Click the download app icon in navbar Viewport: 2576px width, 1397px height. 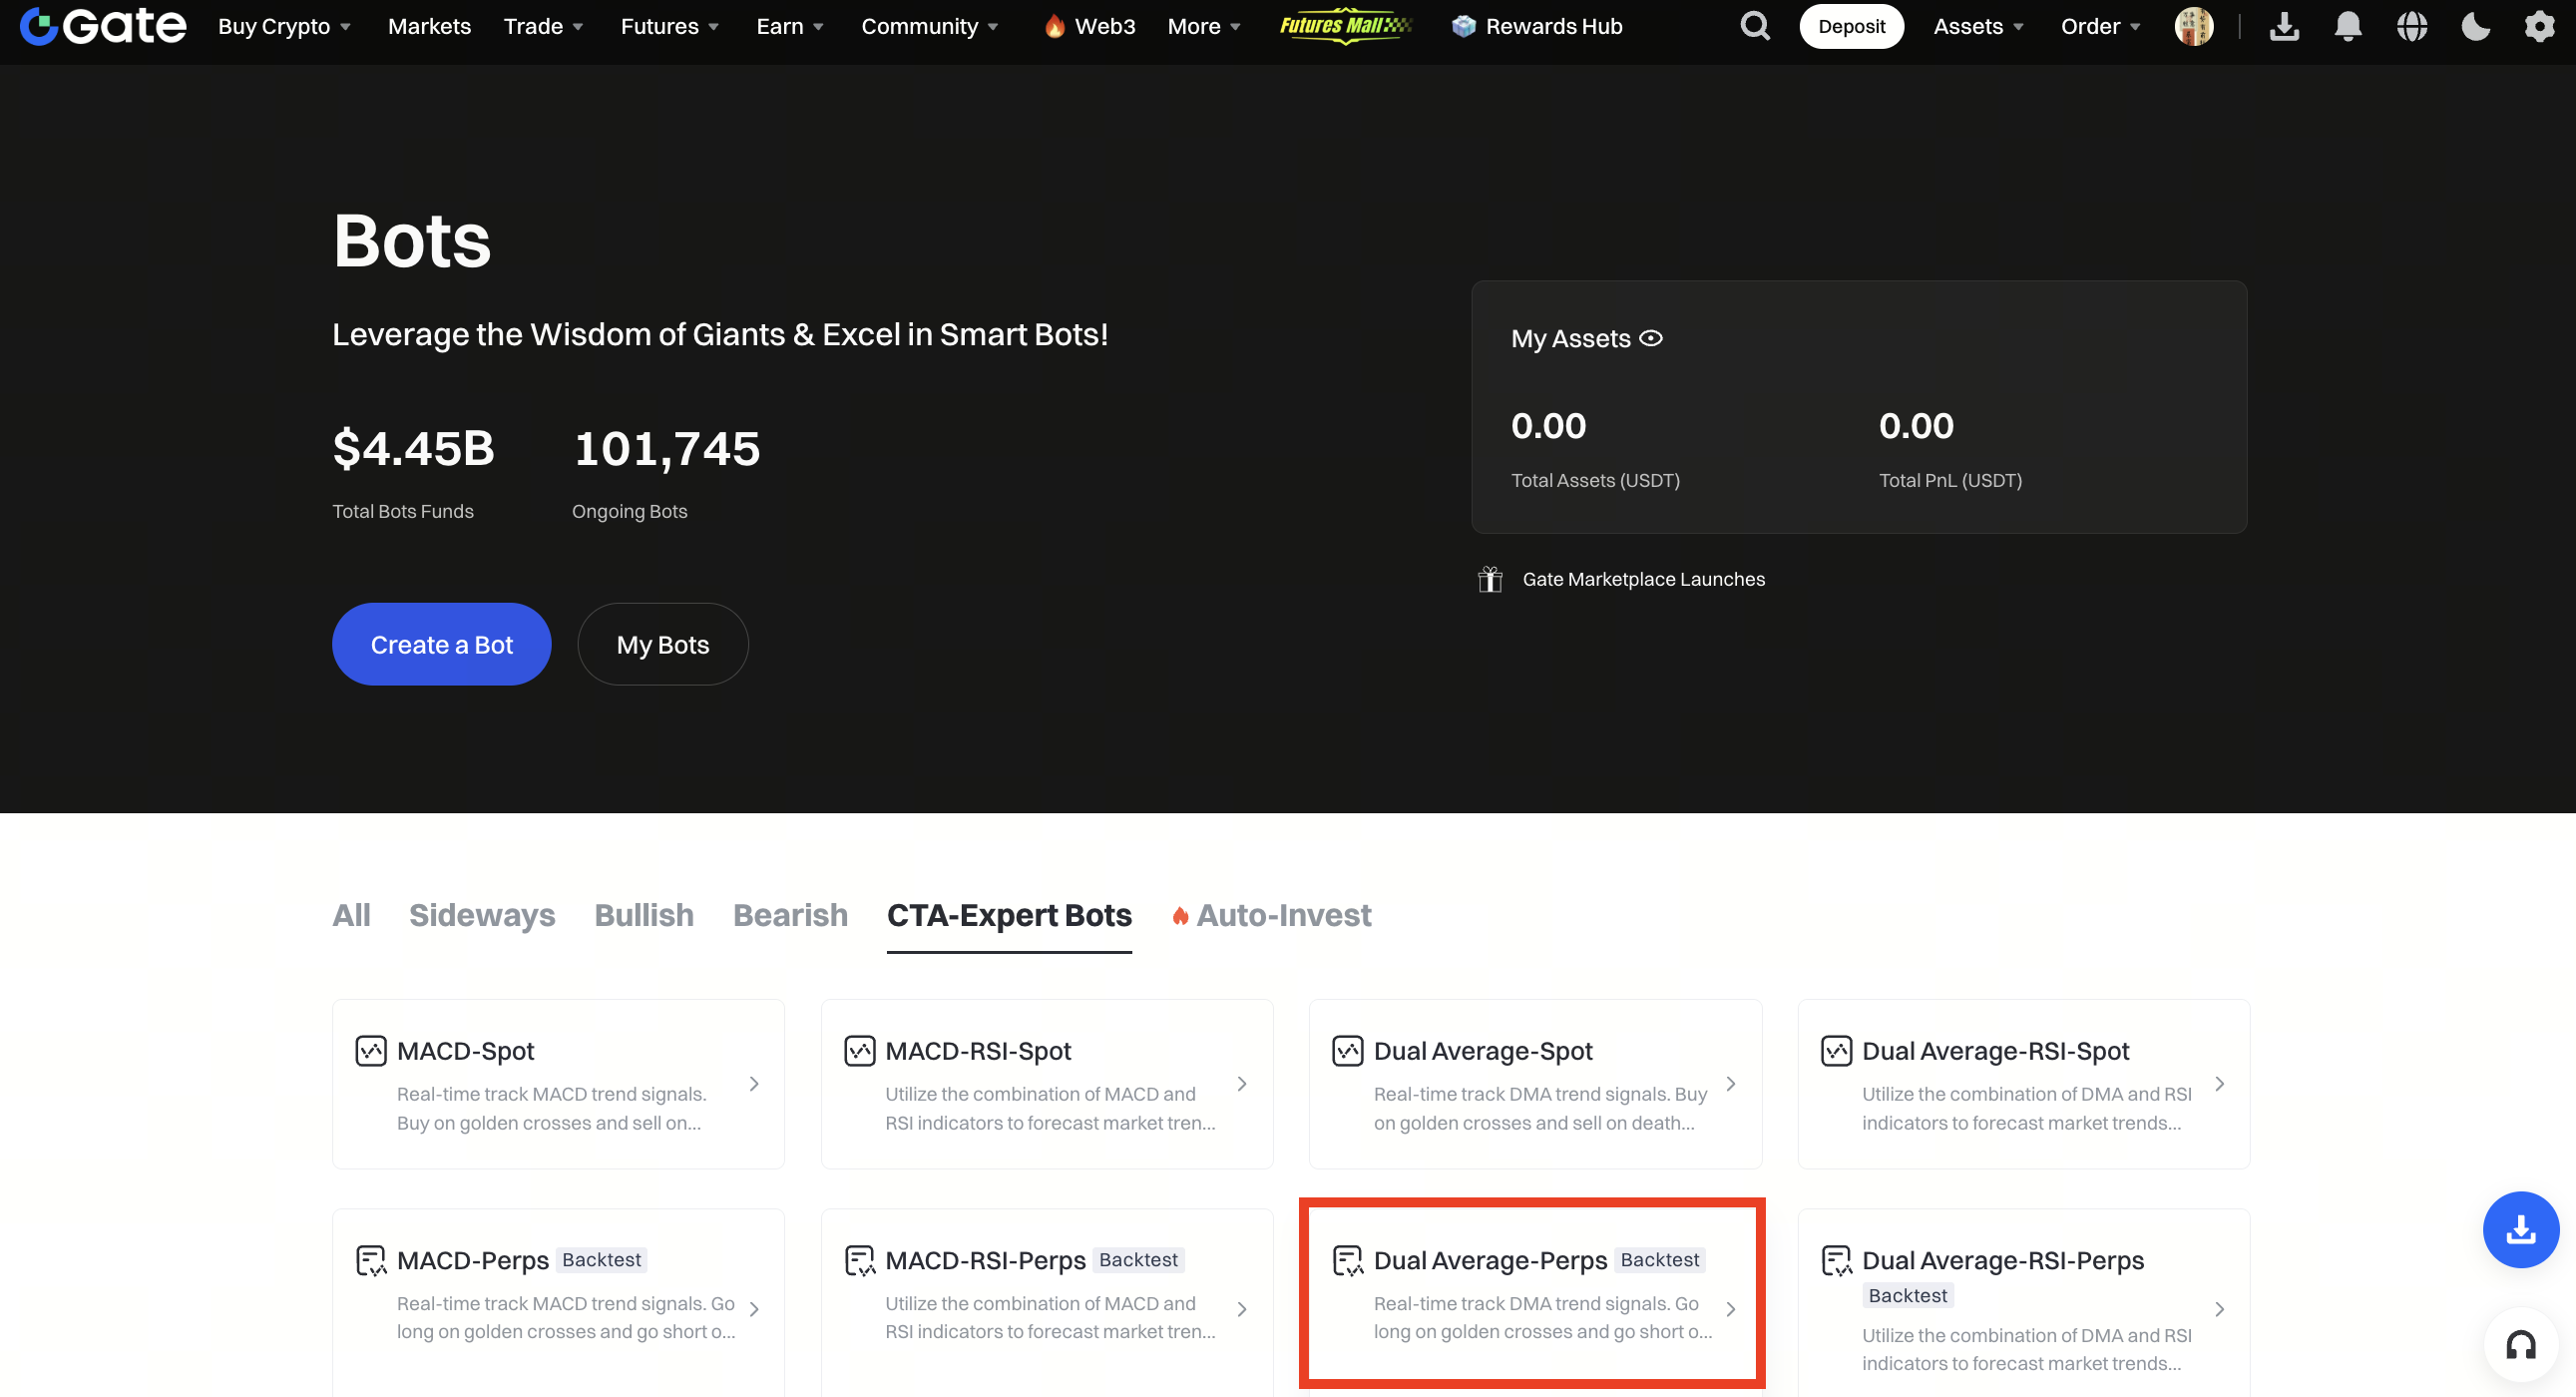tap(2284, 26)
